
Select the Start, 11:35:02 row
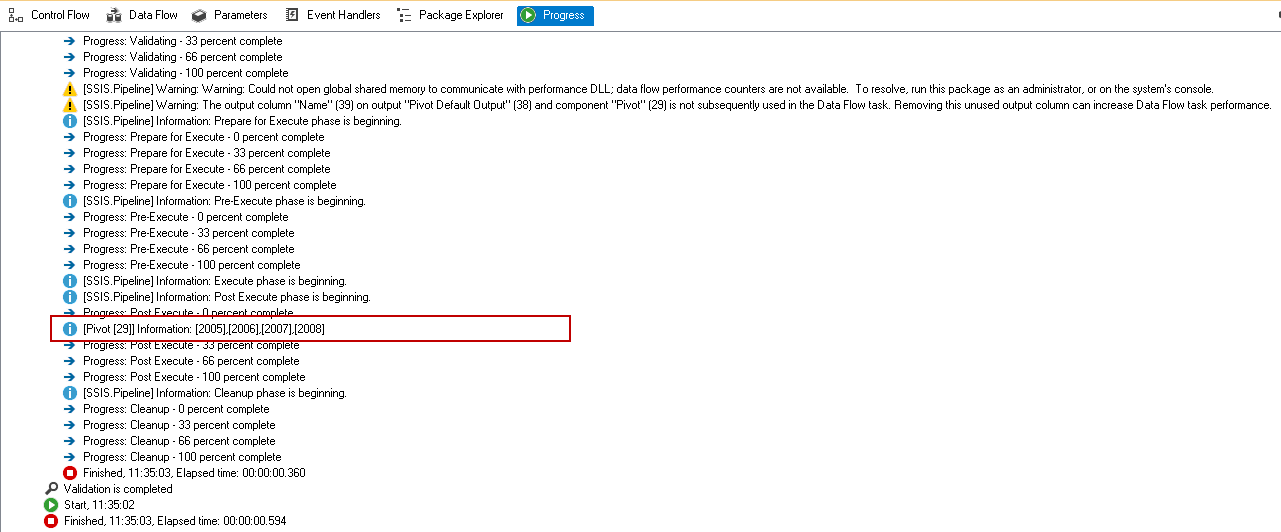point(99,505)
